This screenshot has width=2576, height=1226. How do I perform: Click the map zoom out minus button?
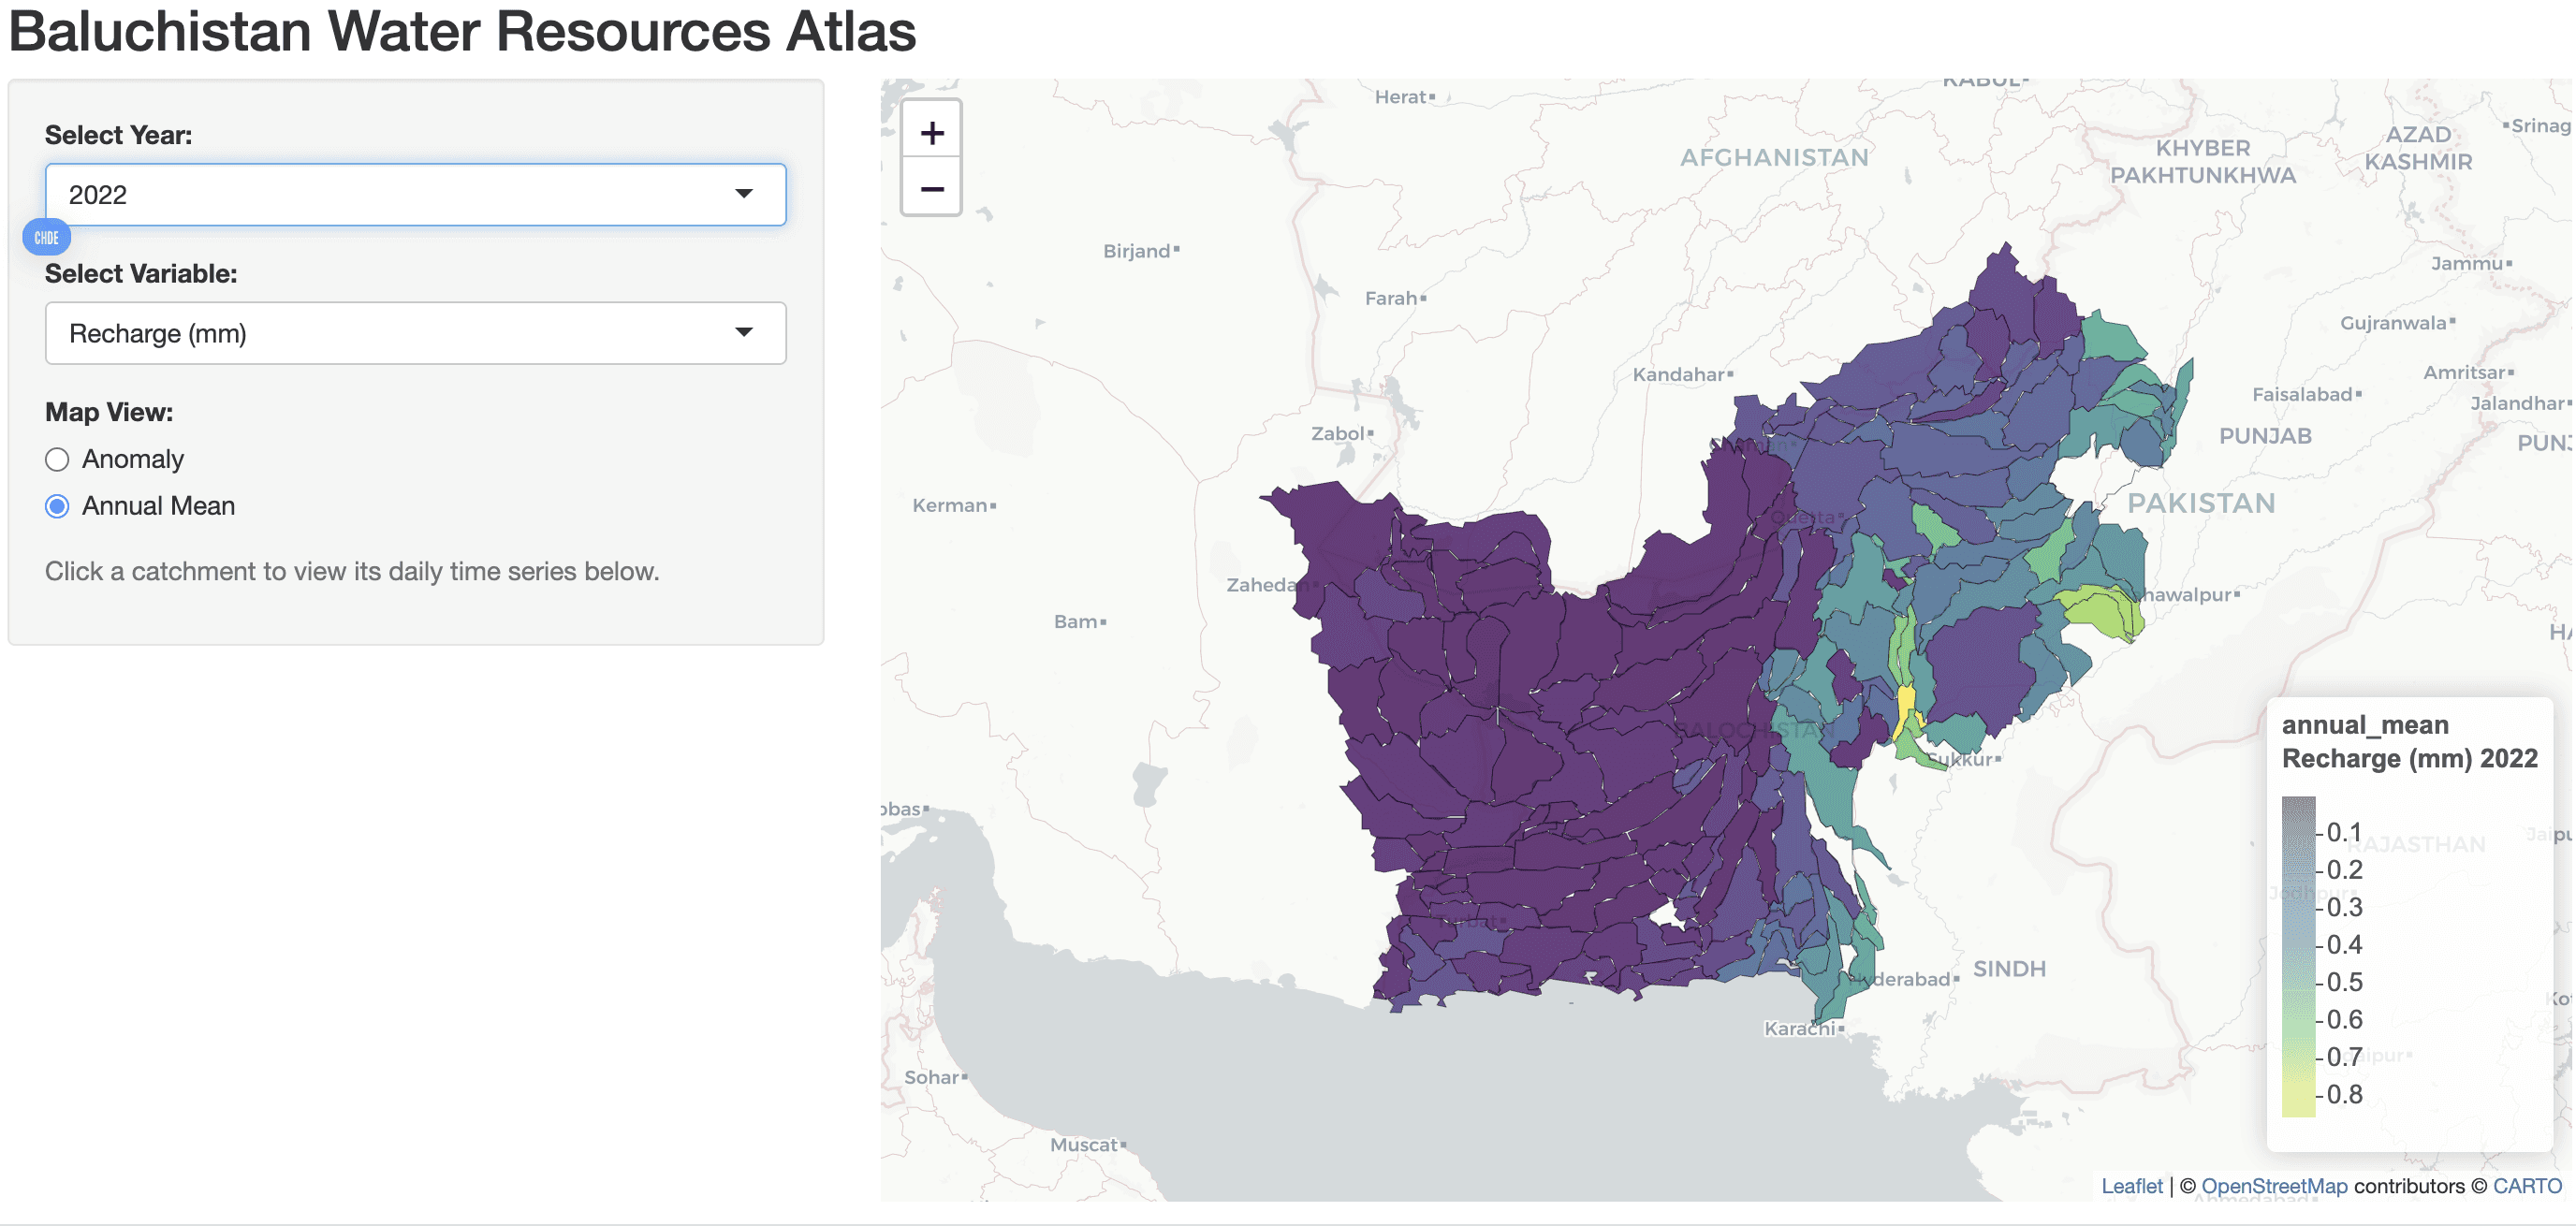point(931,188)
